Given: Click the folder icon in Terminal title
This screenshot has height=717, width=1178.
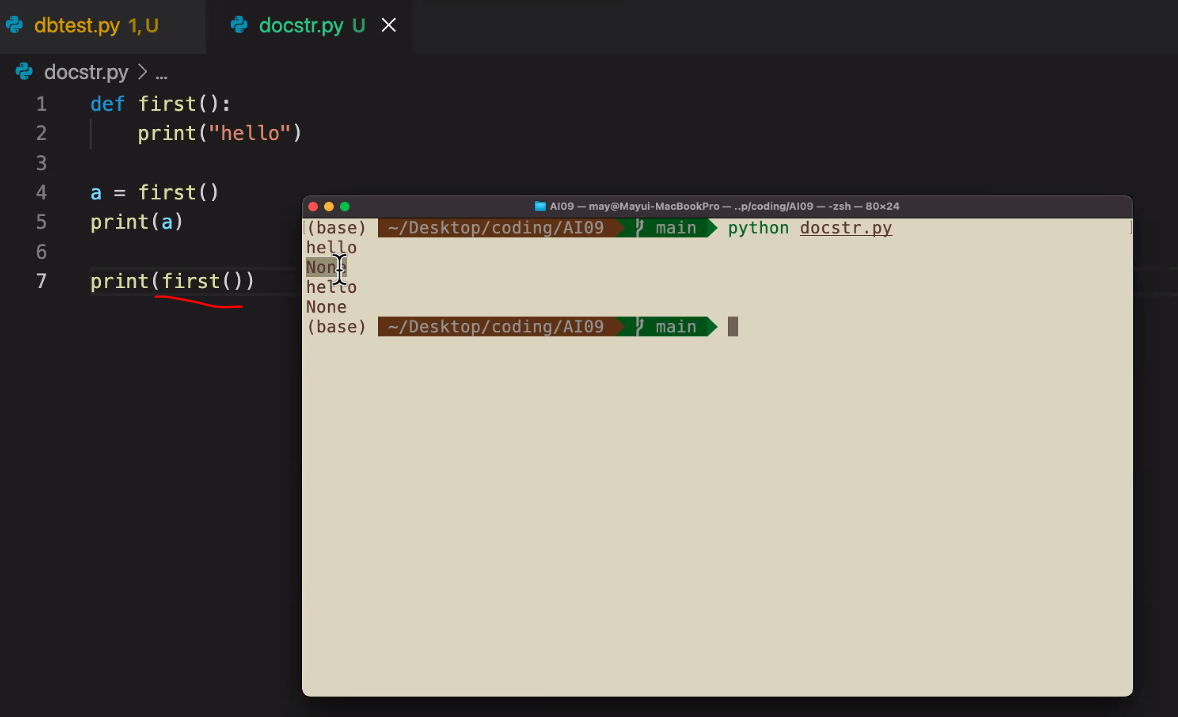Looking at the screenshot, I should (x=539, y=207).
